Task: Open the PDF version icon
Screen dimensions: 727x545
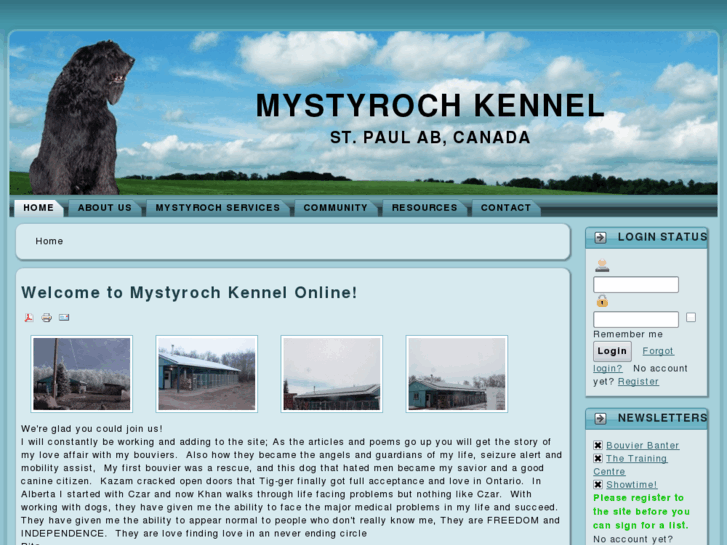Action: tap(29, 318)
